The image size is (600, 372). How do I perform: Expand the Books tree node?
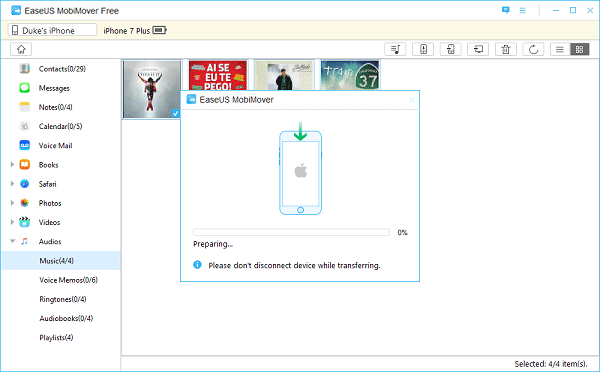click(12, 165)
